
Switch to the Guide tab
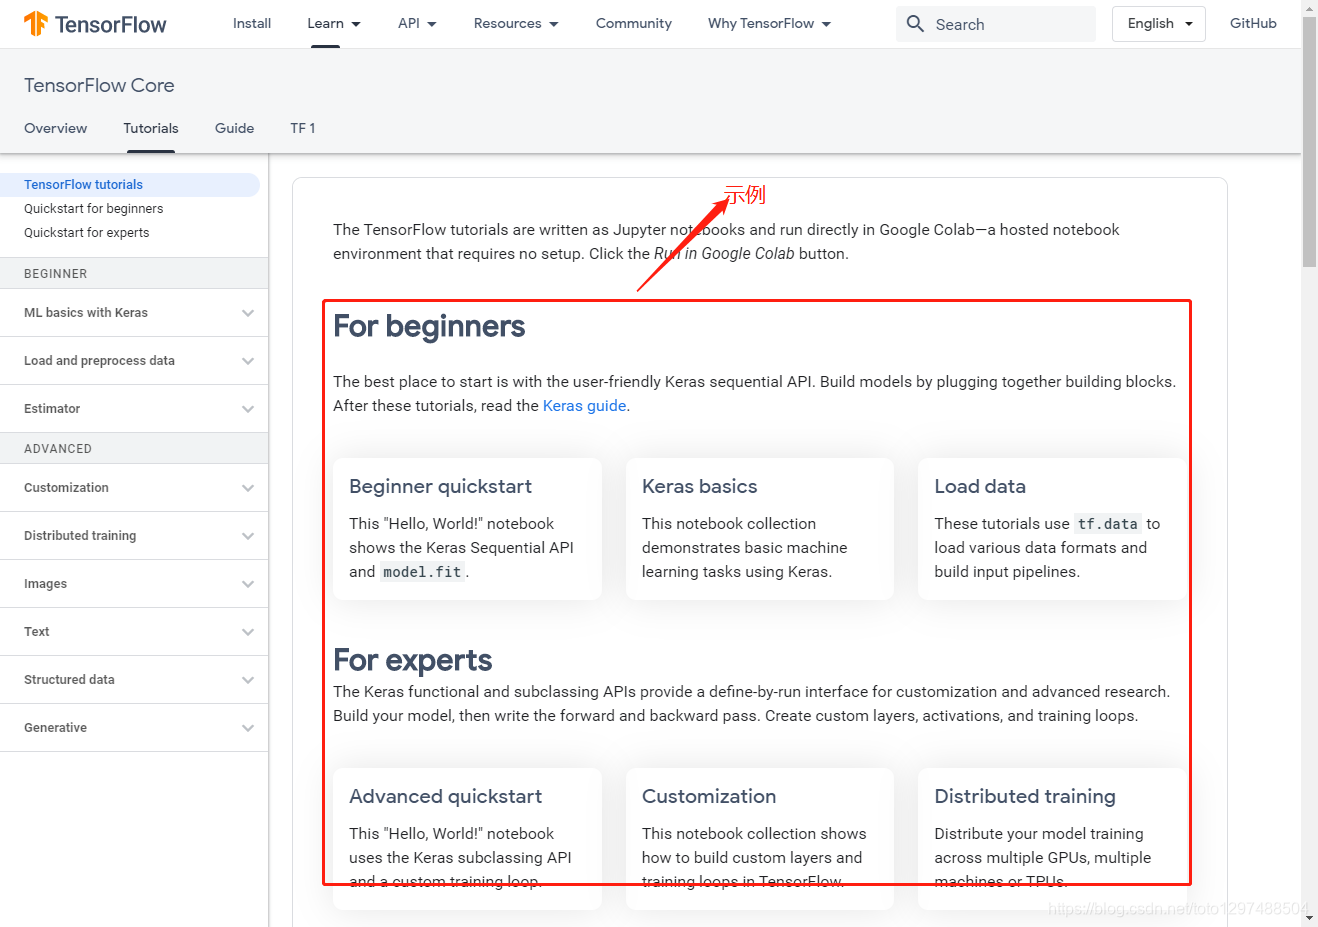234,128
